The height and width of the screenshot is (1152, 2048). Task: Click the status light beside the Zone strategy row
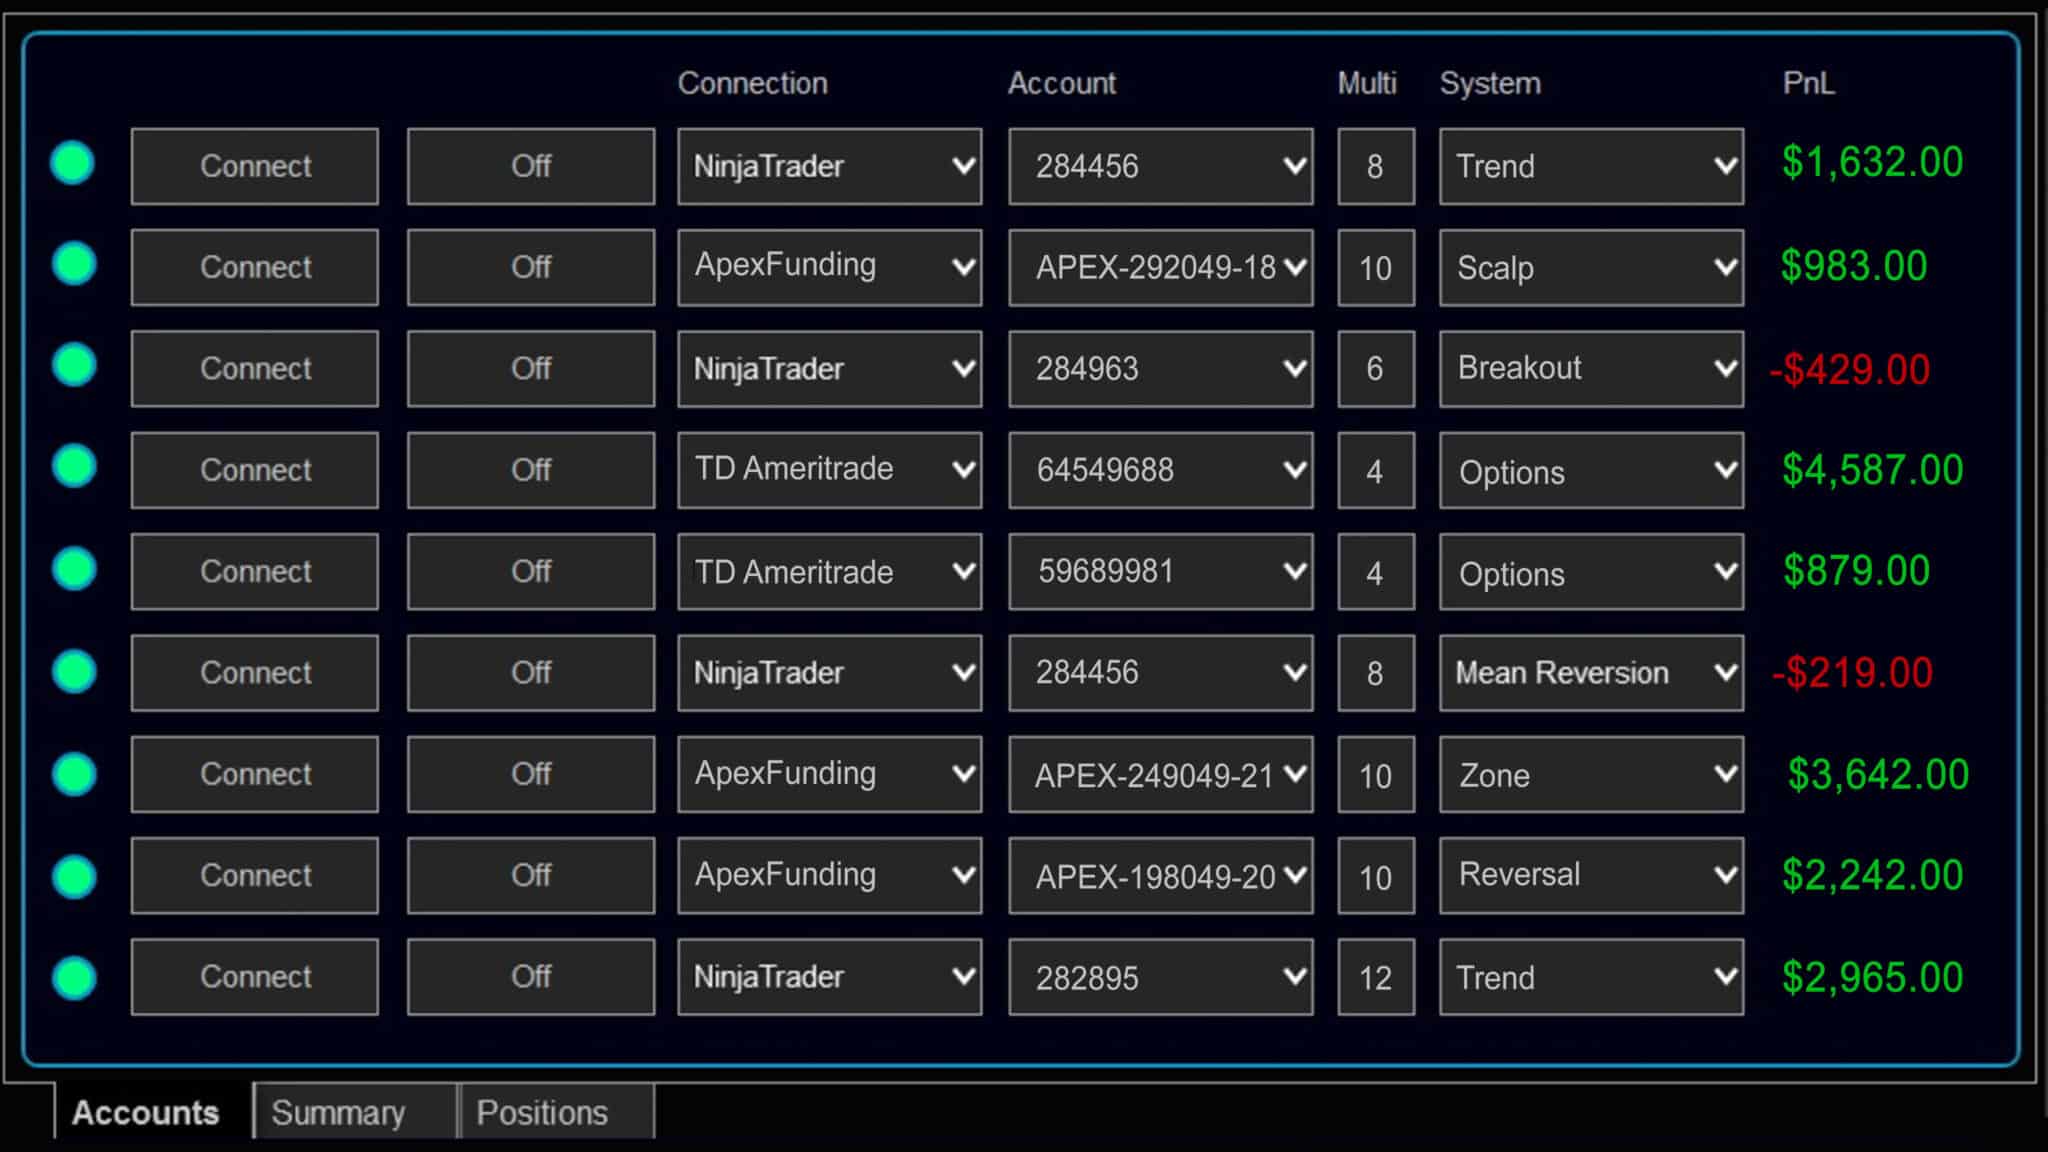[x=73, y=774]
